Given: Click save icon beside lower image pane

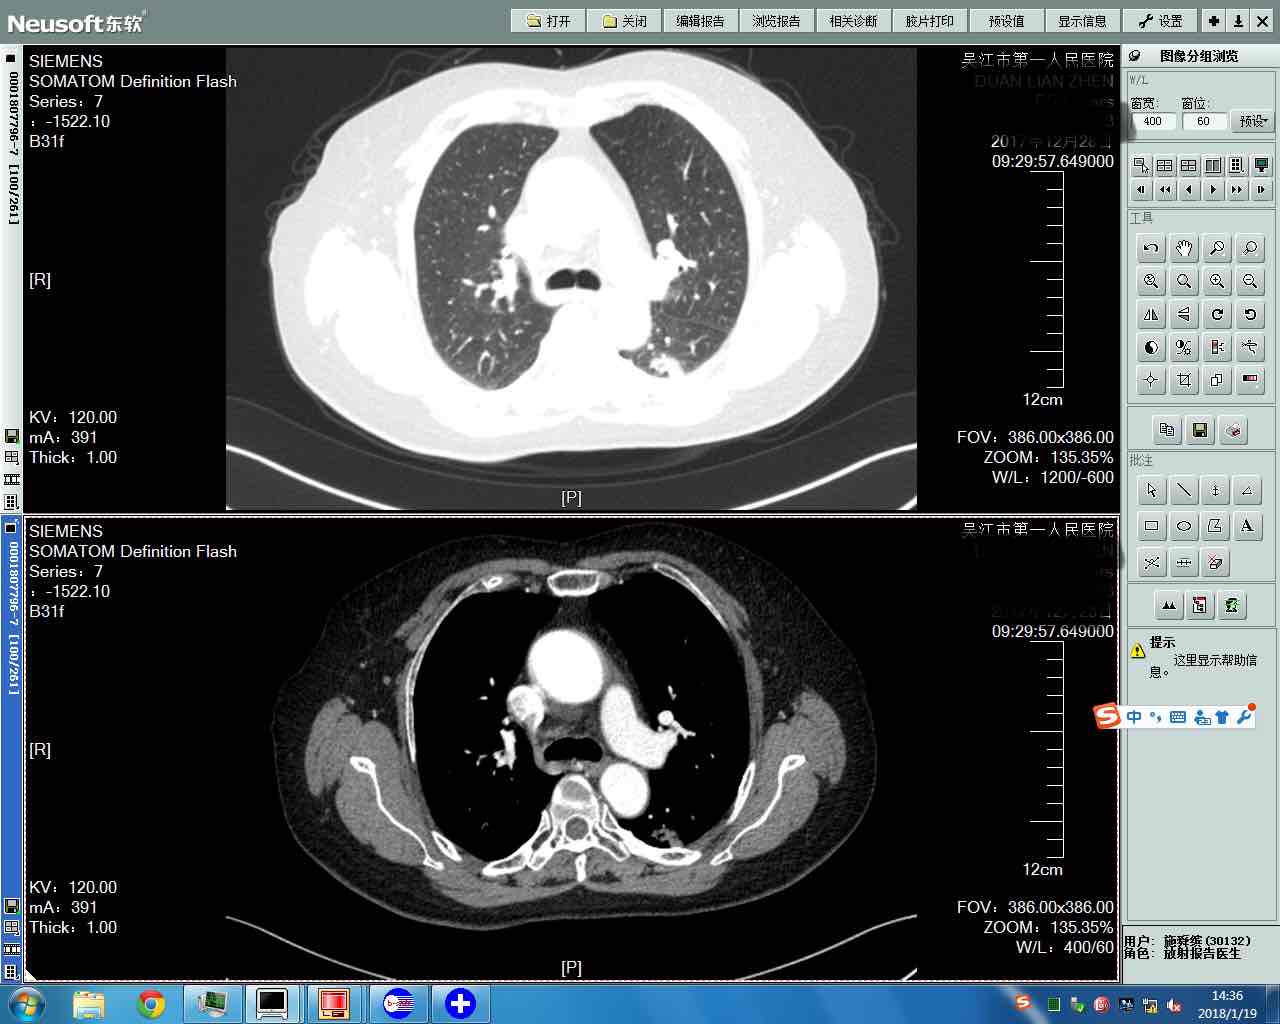Looking at the screenshot, I should click(12, 906).
